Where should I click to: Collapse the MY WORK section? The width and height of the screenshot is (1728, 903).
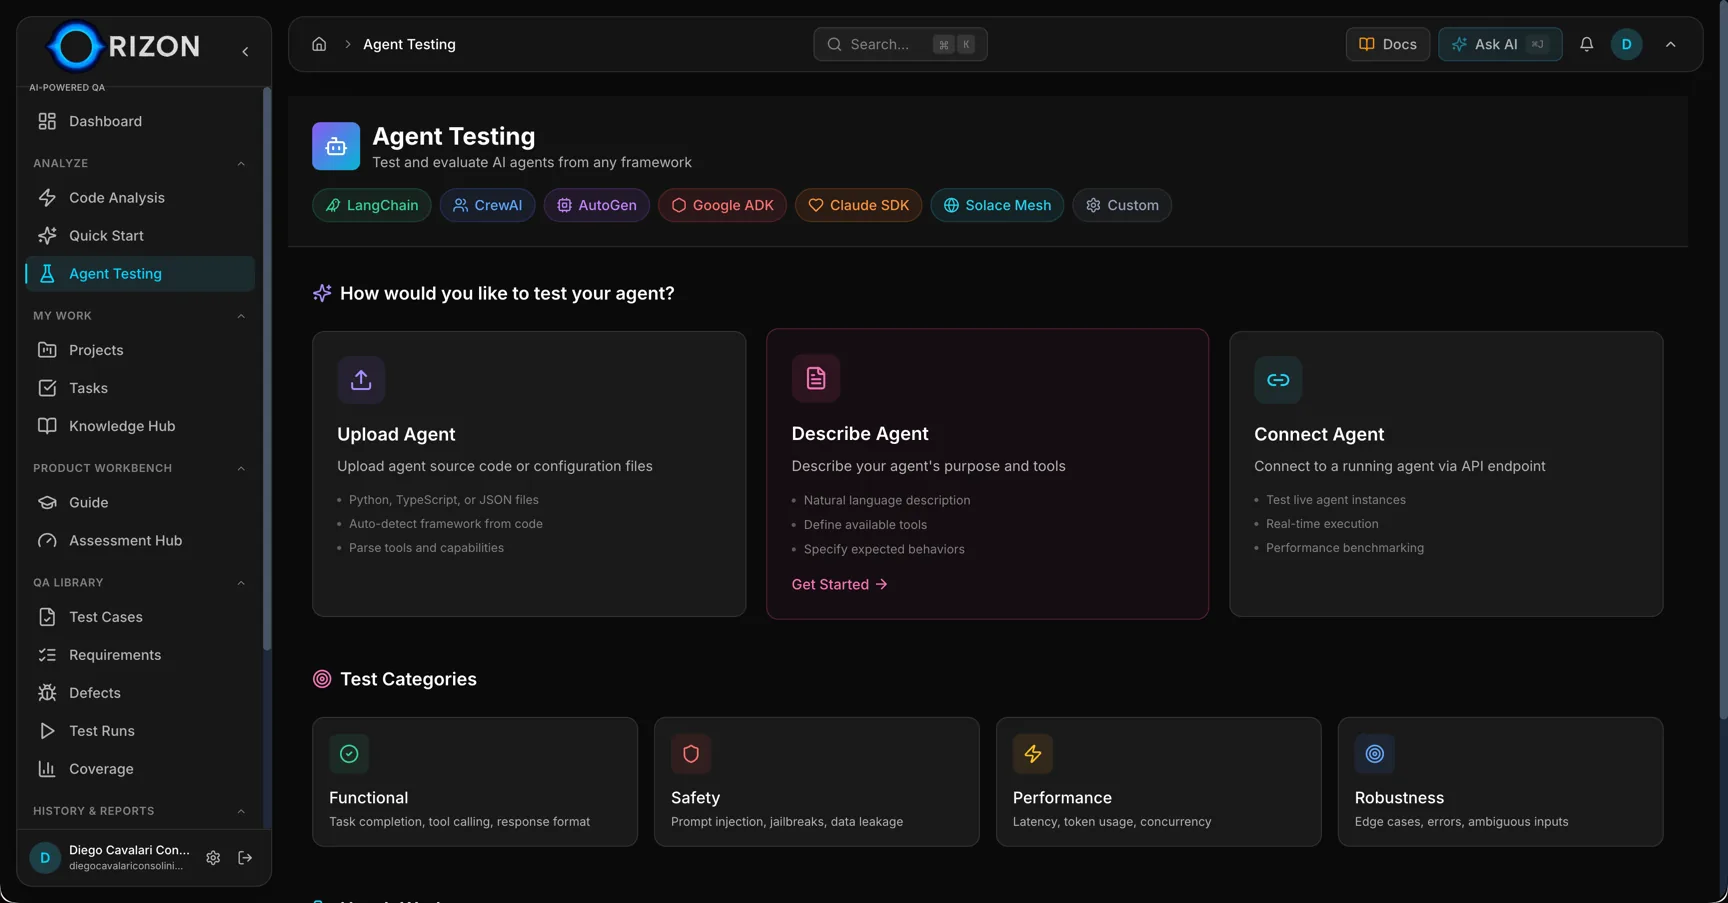point(241,315)
